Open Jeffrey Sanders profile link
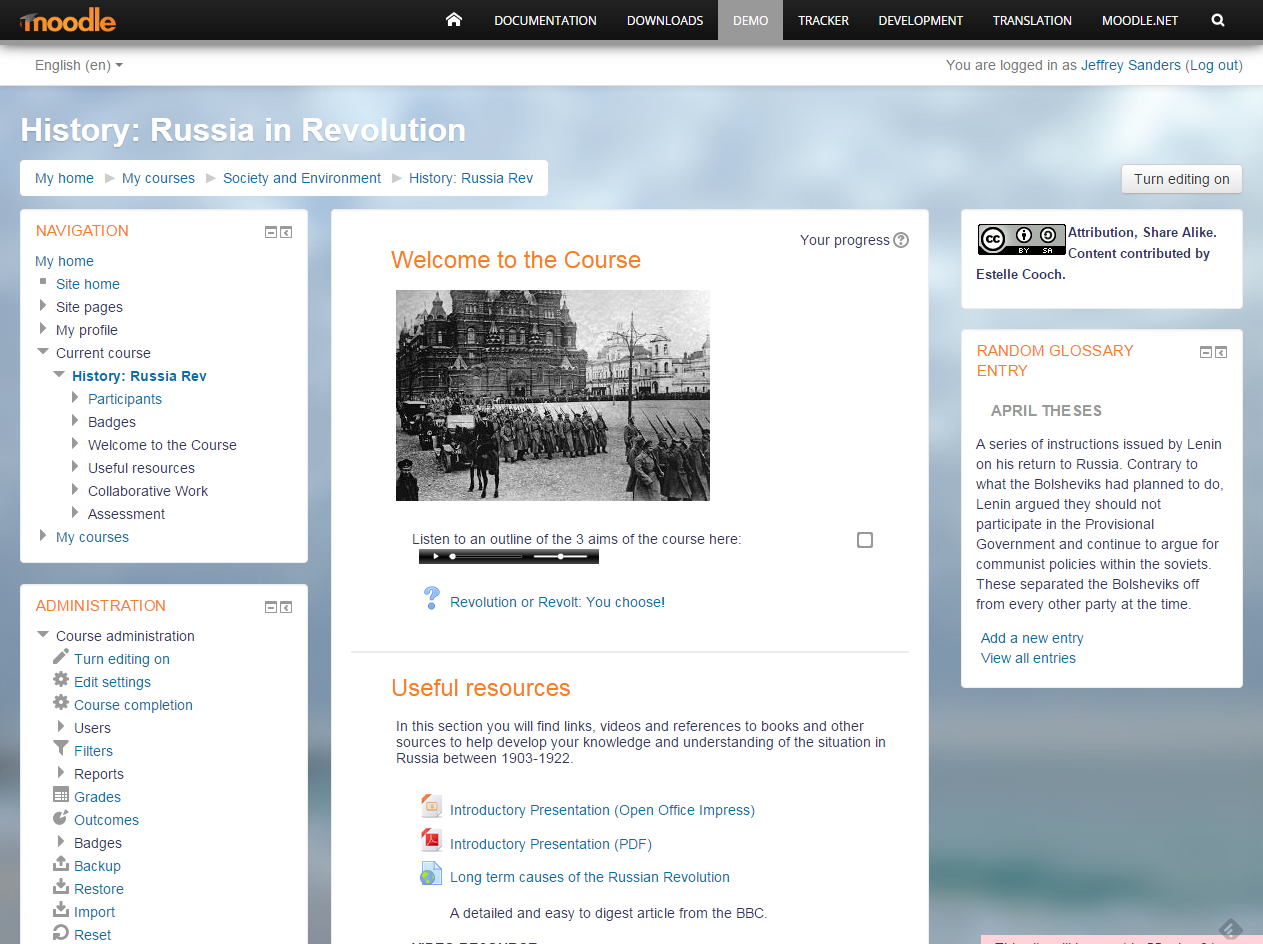The height and width of the screenshot is (944, 1263). 1131,65
